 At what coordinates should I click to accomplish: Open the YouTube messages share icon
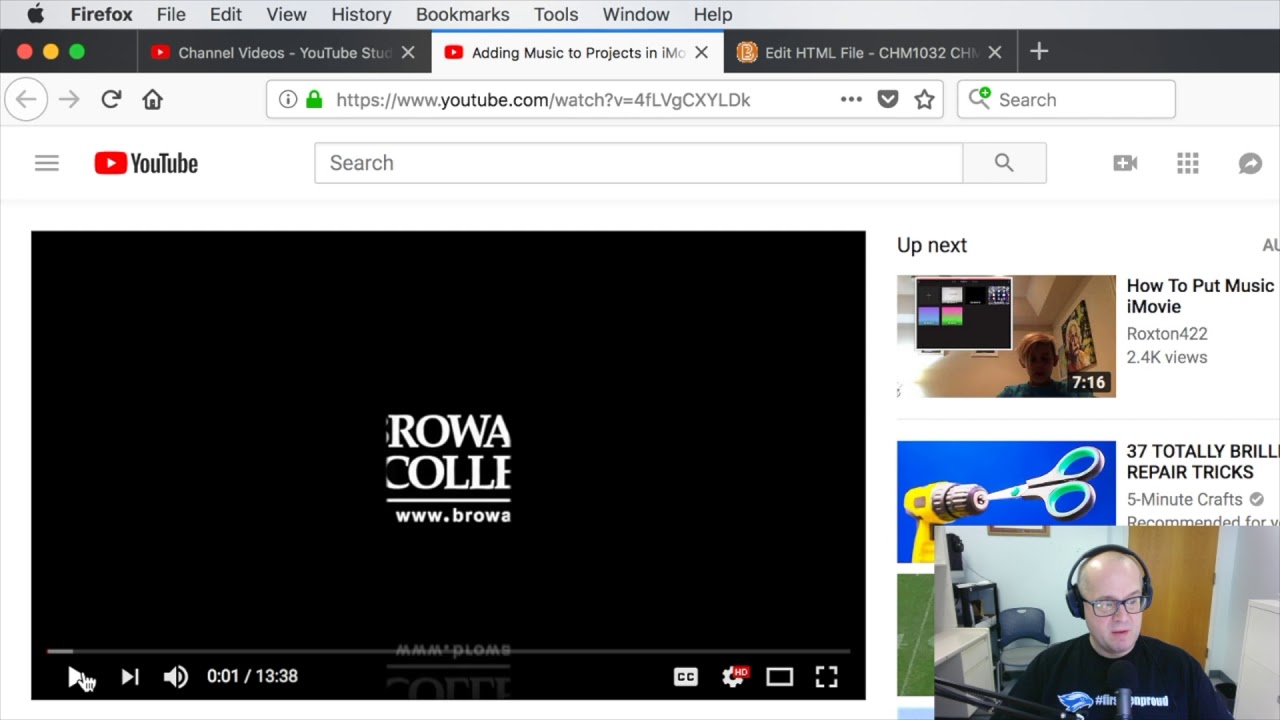1250,163
